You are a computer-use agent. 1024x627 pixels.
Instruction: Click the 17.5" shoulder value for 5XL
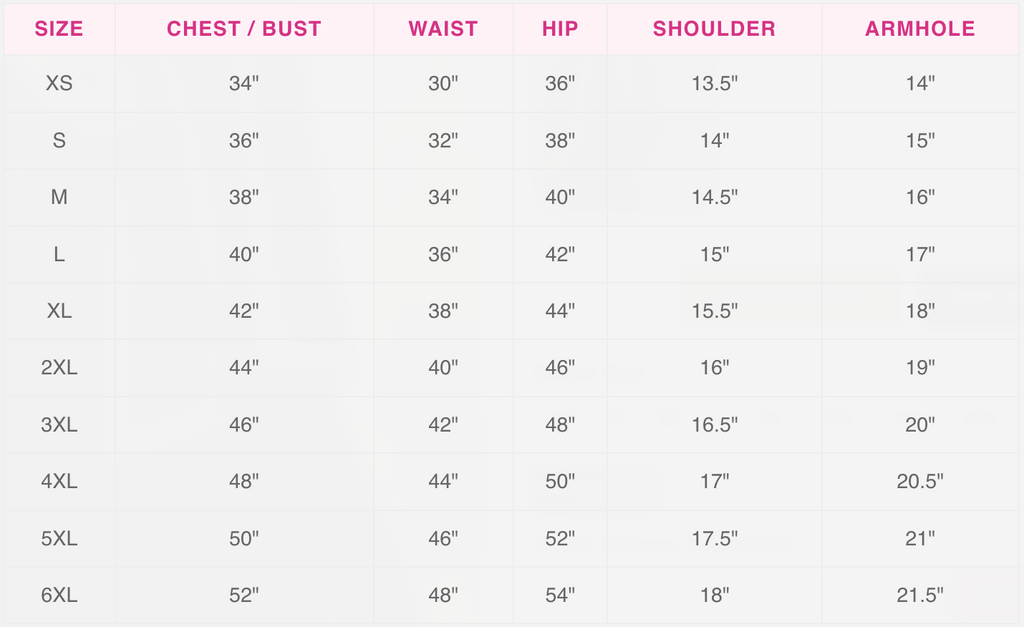(x=714, y=539)
